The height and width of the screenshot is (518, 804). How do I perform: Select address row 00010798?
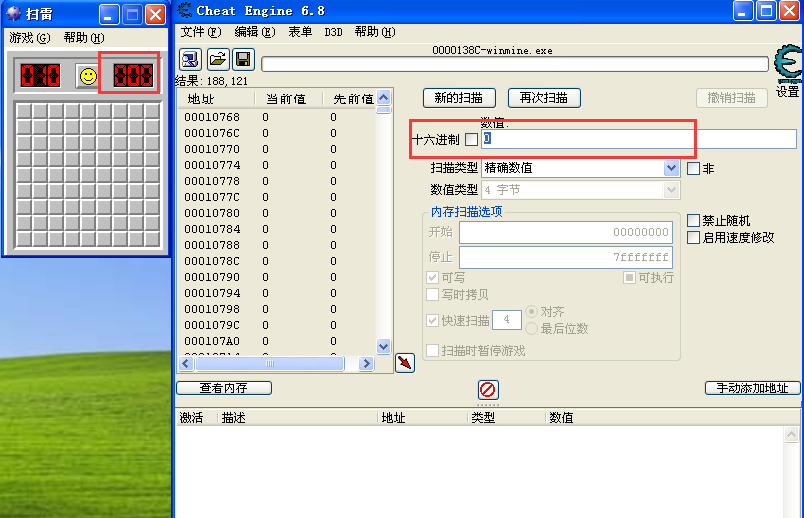click(276, 309)
